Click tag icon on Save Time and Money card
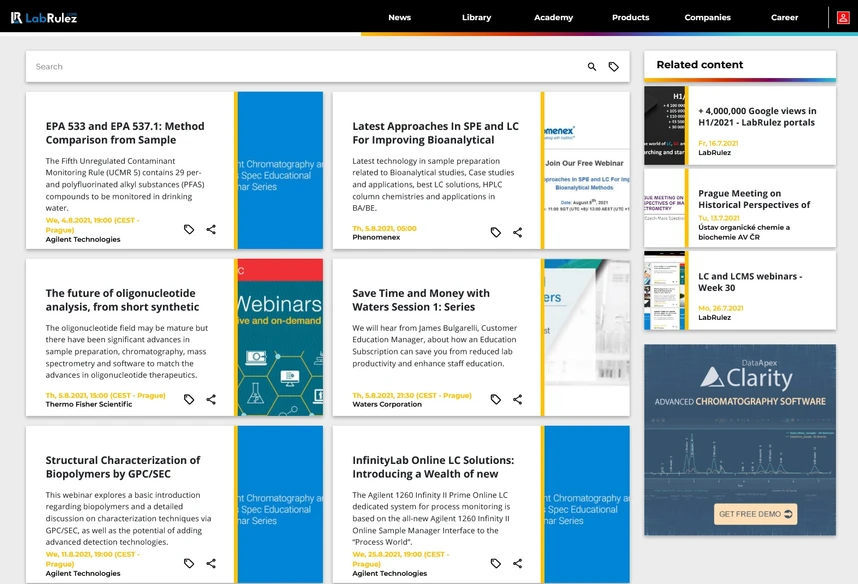This screenshot has width=858, height=584. (496, 400)
